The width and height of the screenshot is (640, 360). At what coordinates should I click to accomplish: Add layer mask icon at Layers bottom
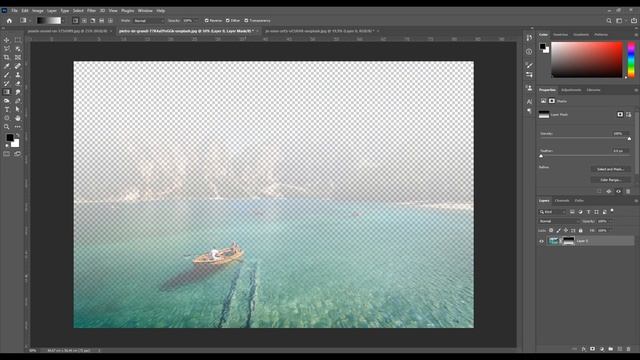(x=593, y=349)
